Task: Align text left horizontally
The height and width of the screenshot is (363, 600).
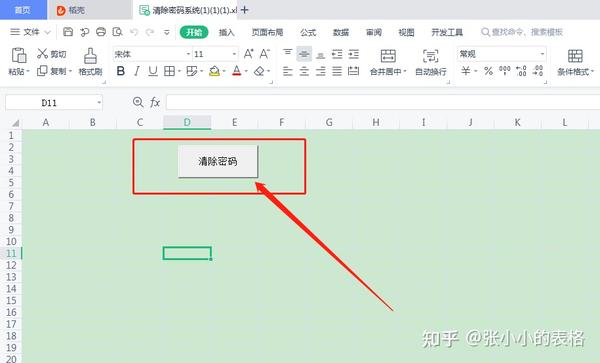Action: click(287, 71)
